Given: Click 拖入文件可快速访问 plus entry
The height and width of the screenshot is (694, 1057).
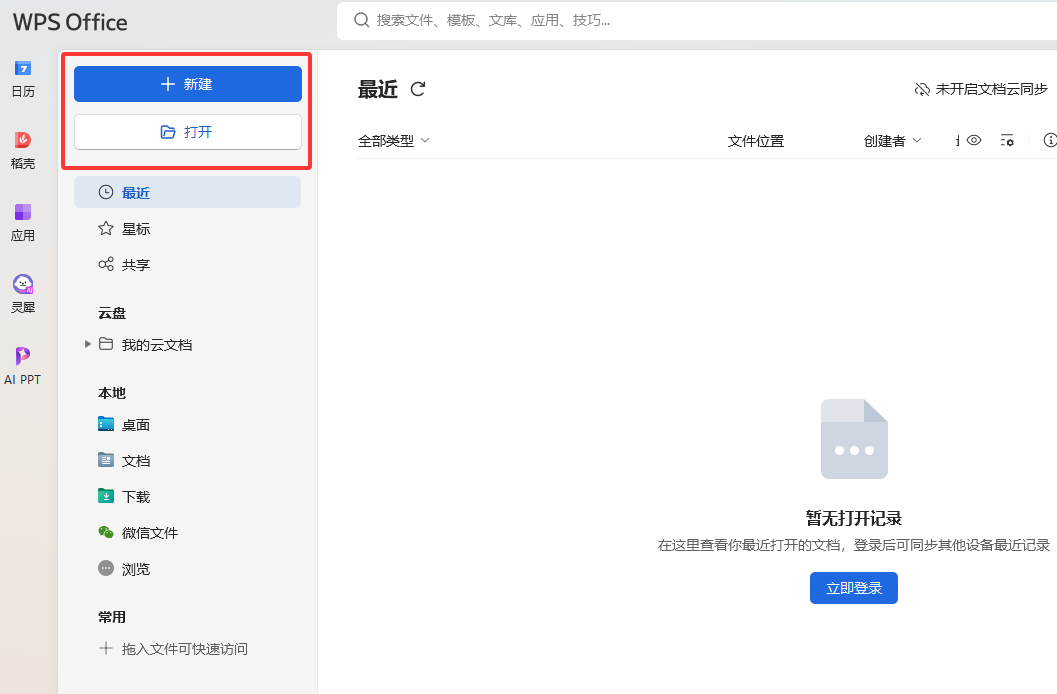Looking at the screenshot, I should click(x=173, y=649).
